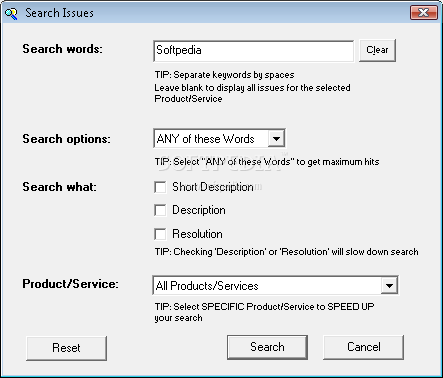Enable the Short Description checkbox
443x378 pixels.
[160, 187]
